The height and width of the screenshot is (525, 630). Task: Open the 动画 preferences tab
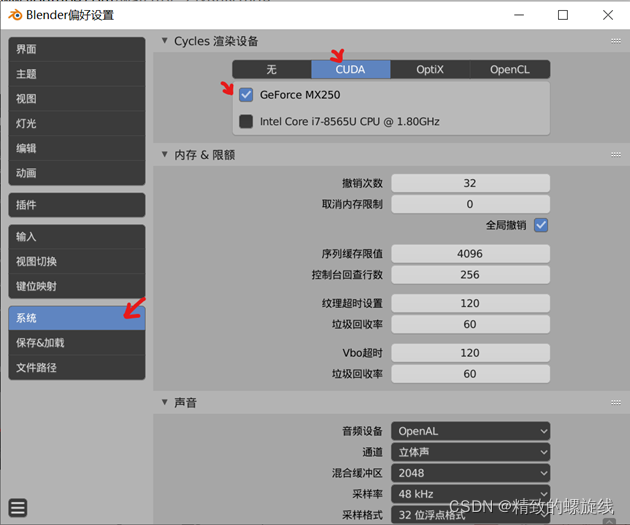[x=77, y=173]
